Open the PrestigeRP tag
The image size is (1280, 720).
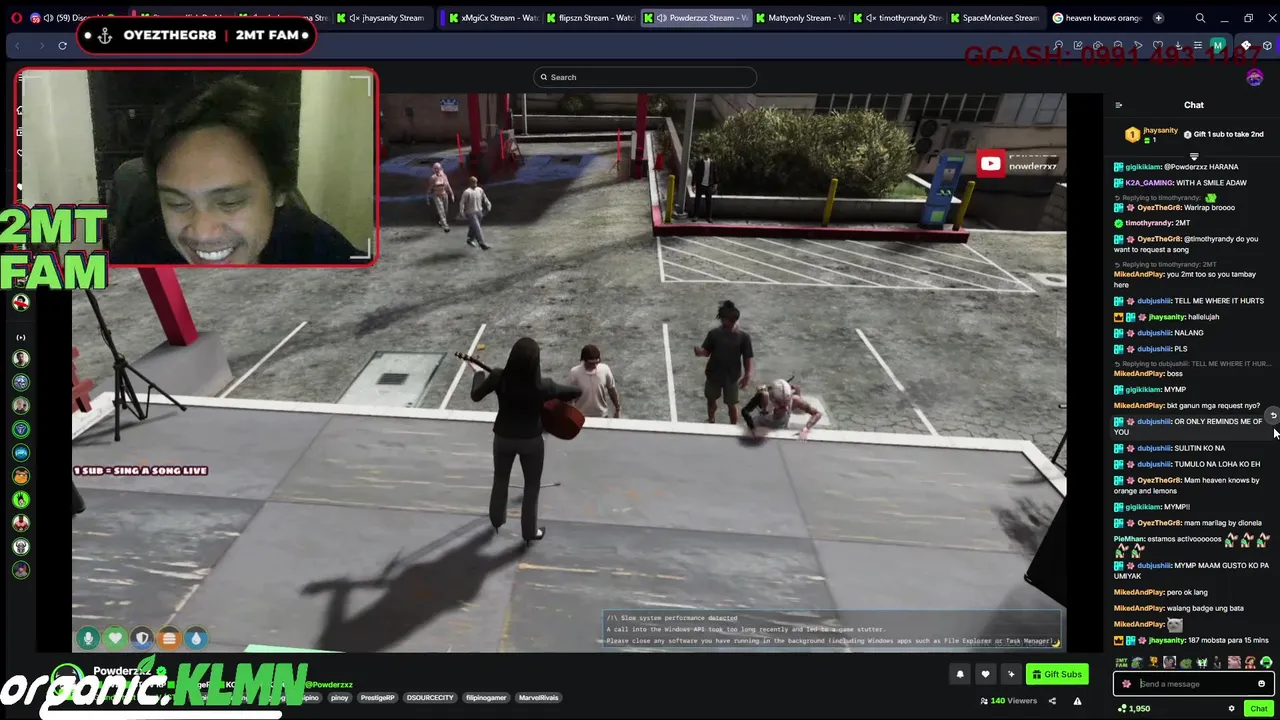378,698
